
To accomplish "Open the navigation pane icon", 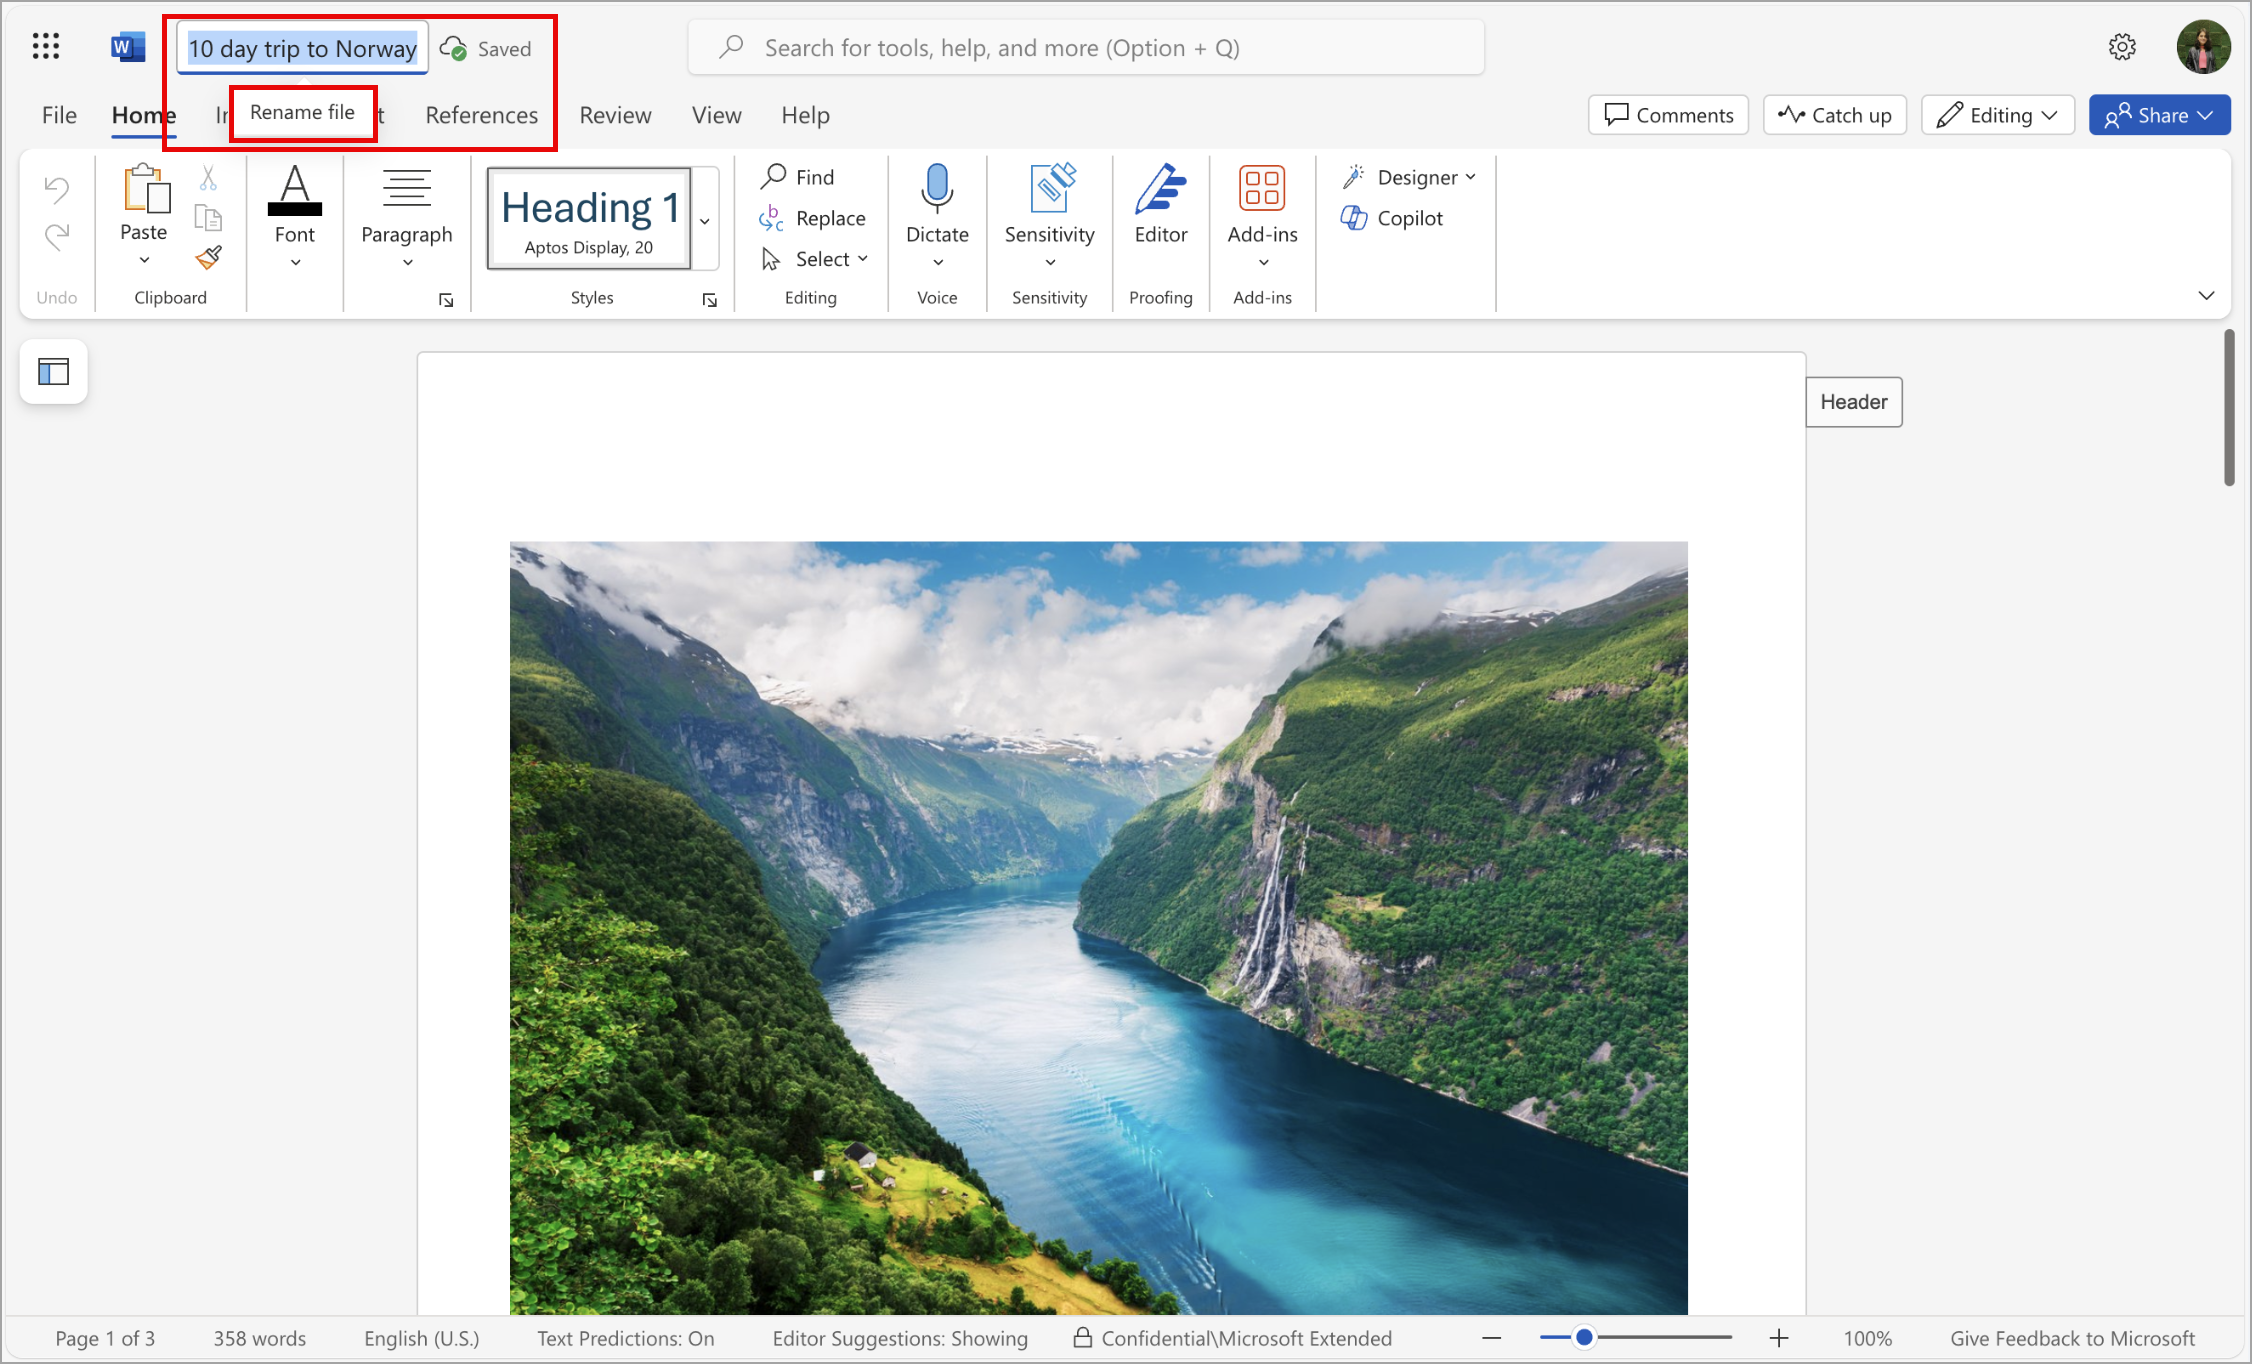I will [53, 372].
